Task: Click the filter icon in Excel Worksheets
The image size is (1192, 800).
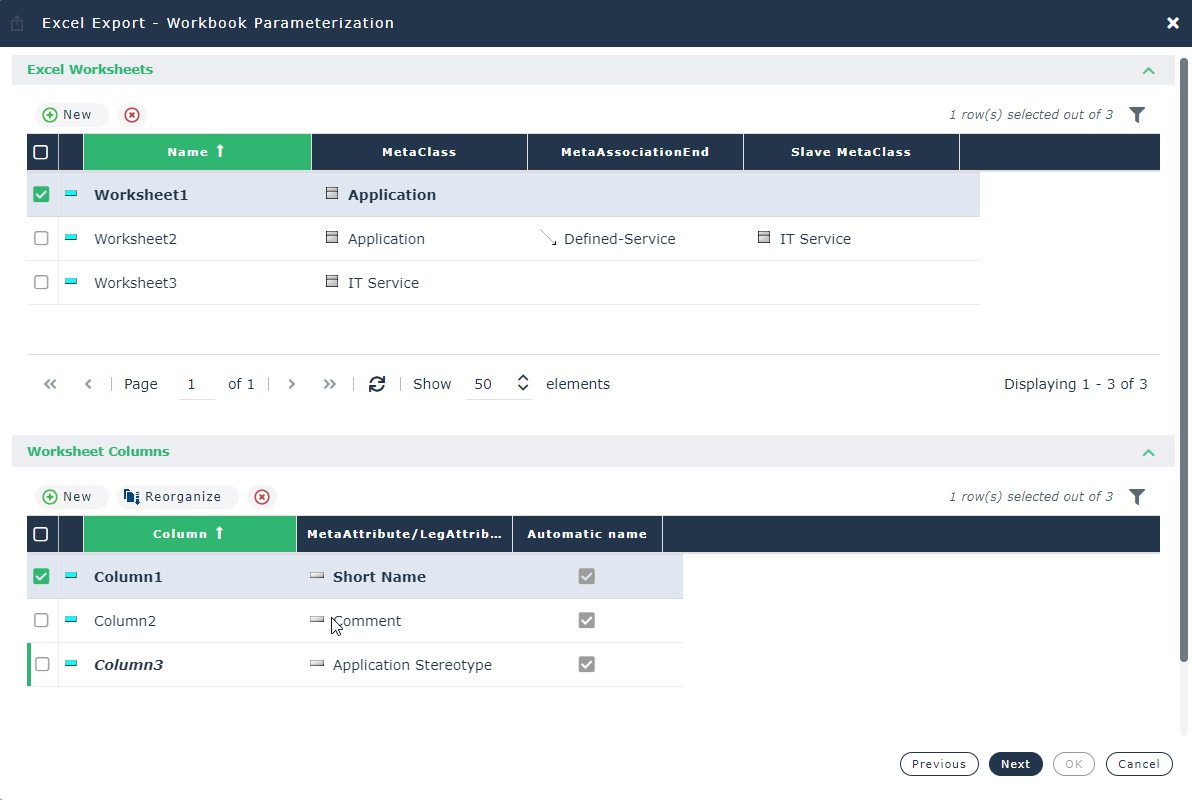Action: click(x=1136, y=115)
